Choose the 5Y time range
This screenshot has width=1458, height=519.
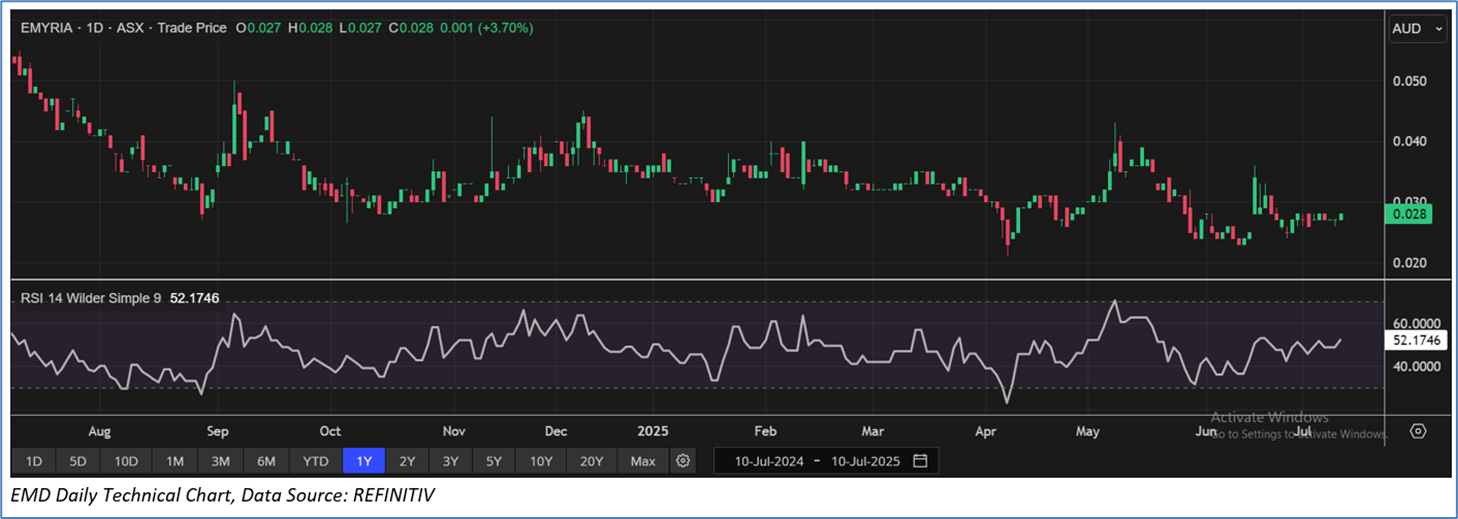click(x=494, y=461)
